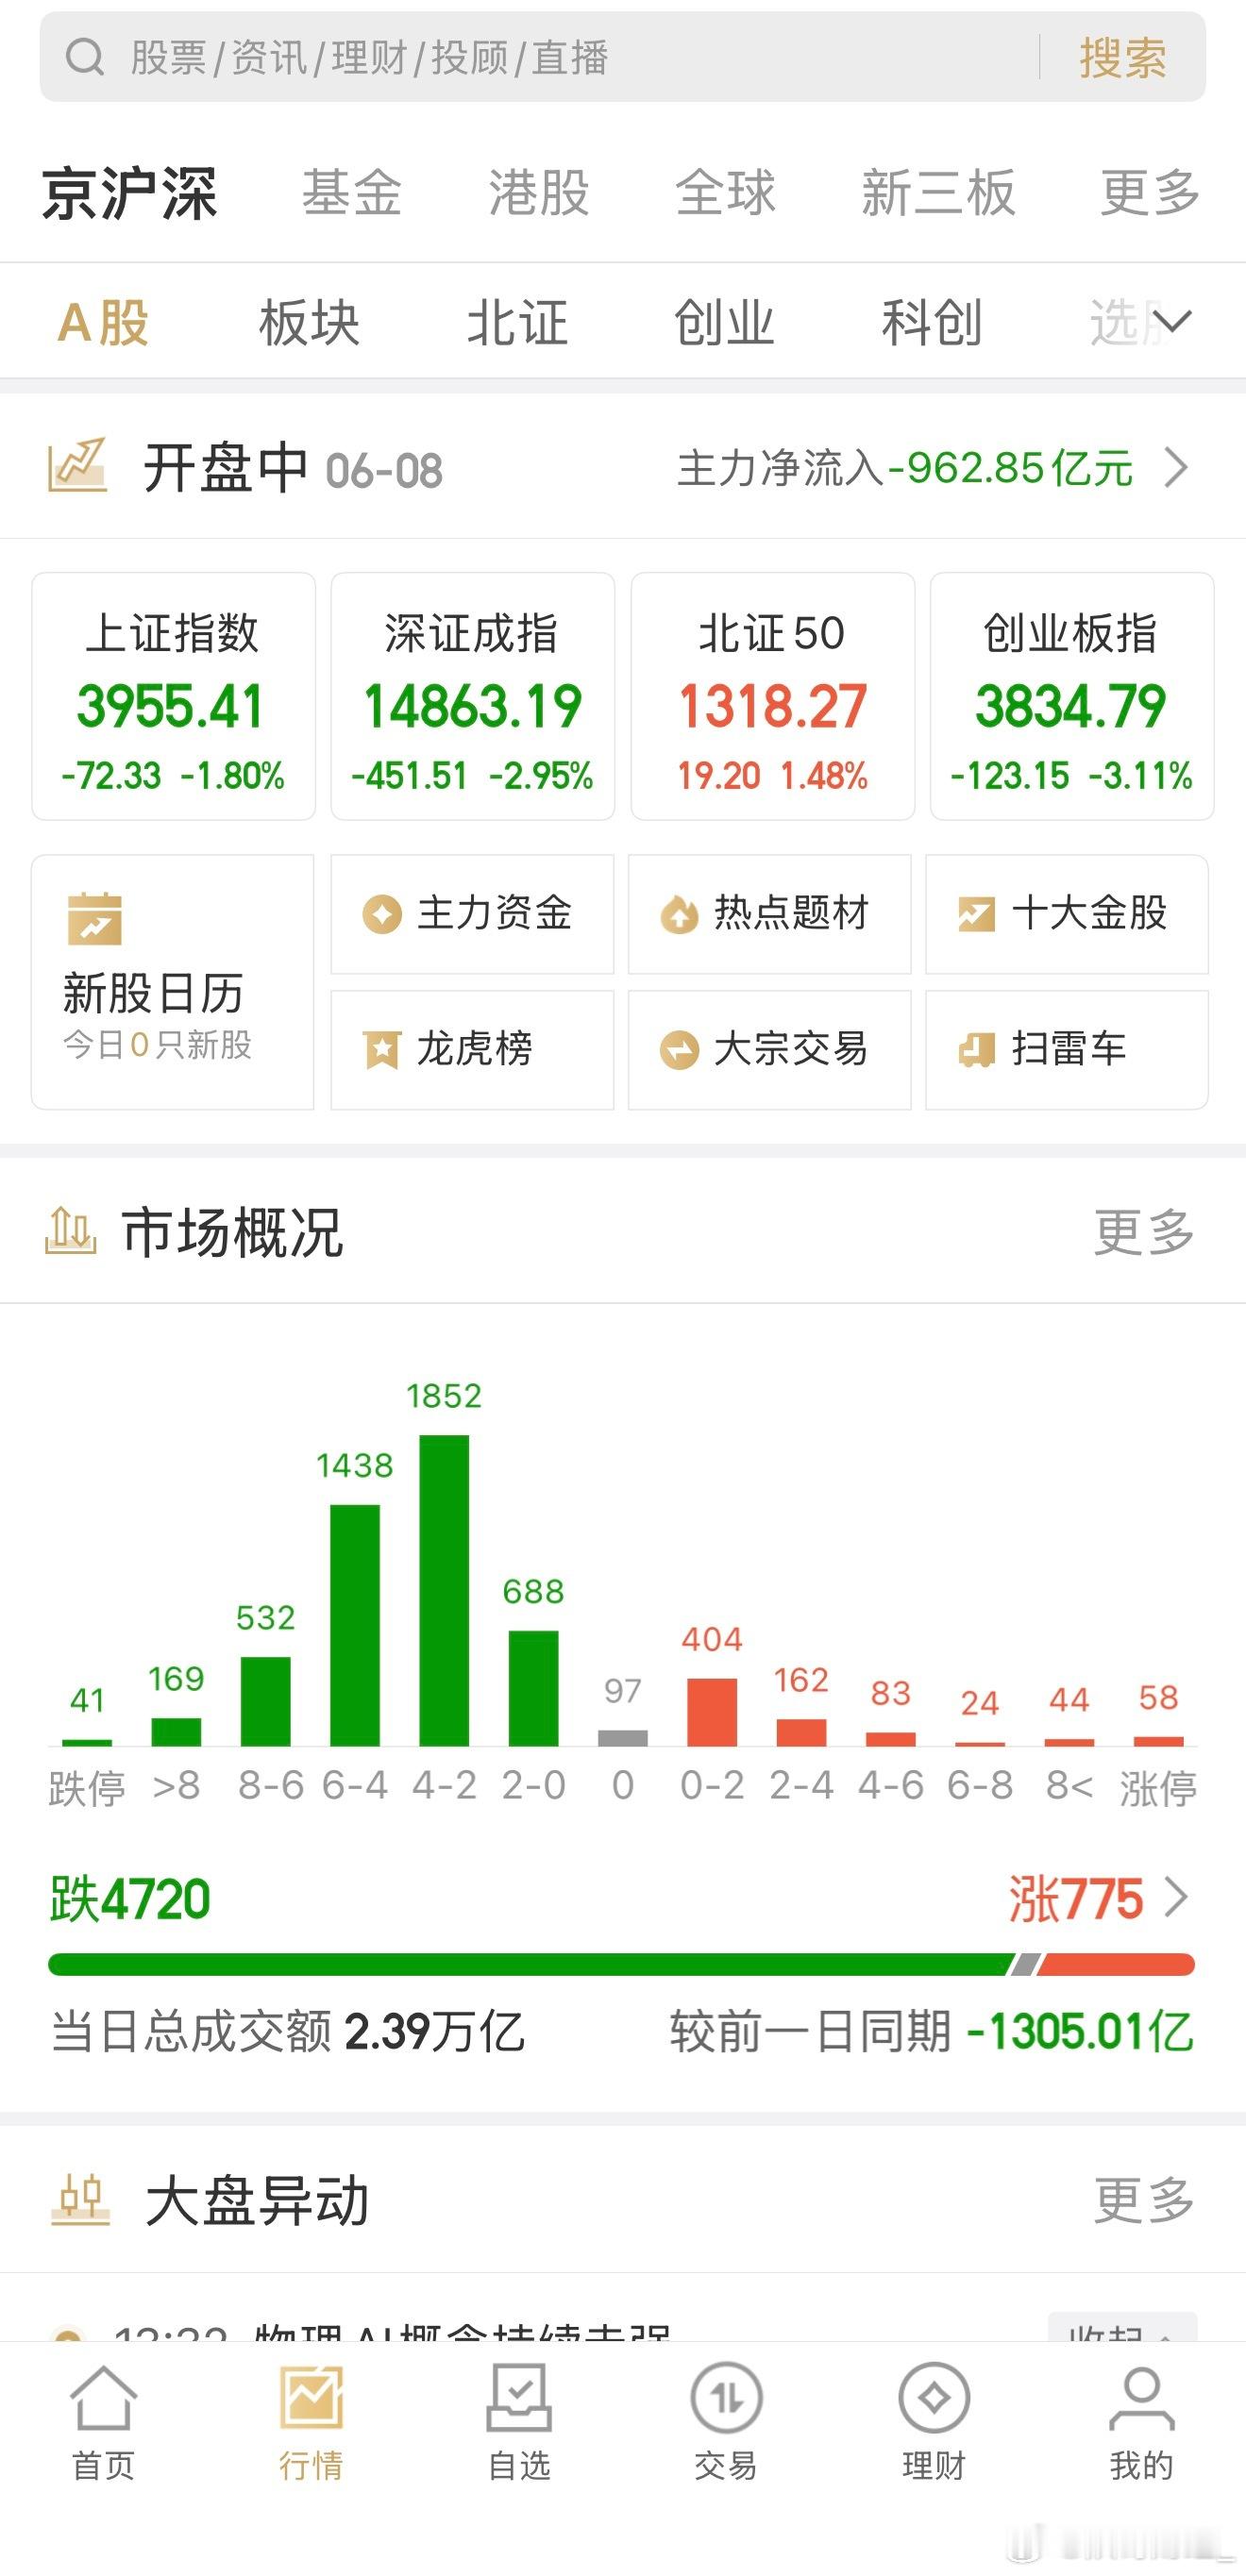Open 更多 in 市场概况 section
This screenshot has width=1246, height=2576.
[x=1144, y=1232]
